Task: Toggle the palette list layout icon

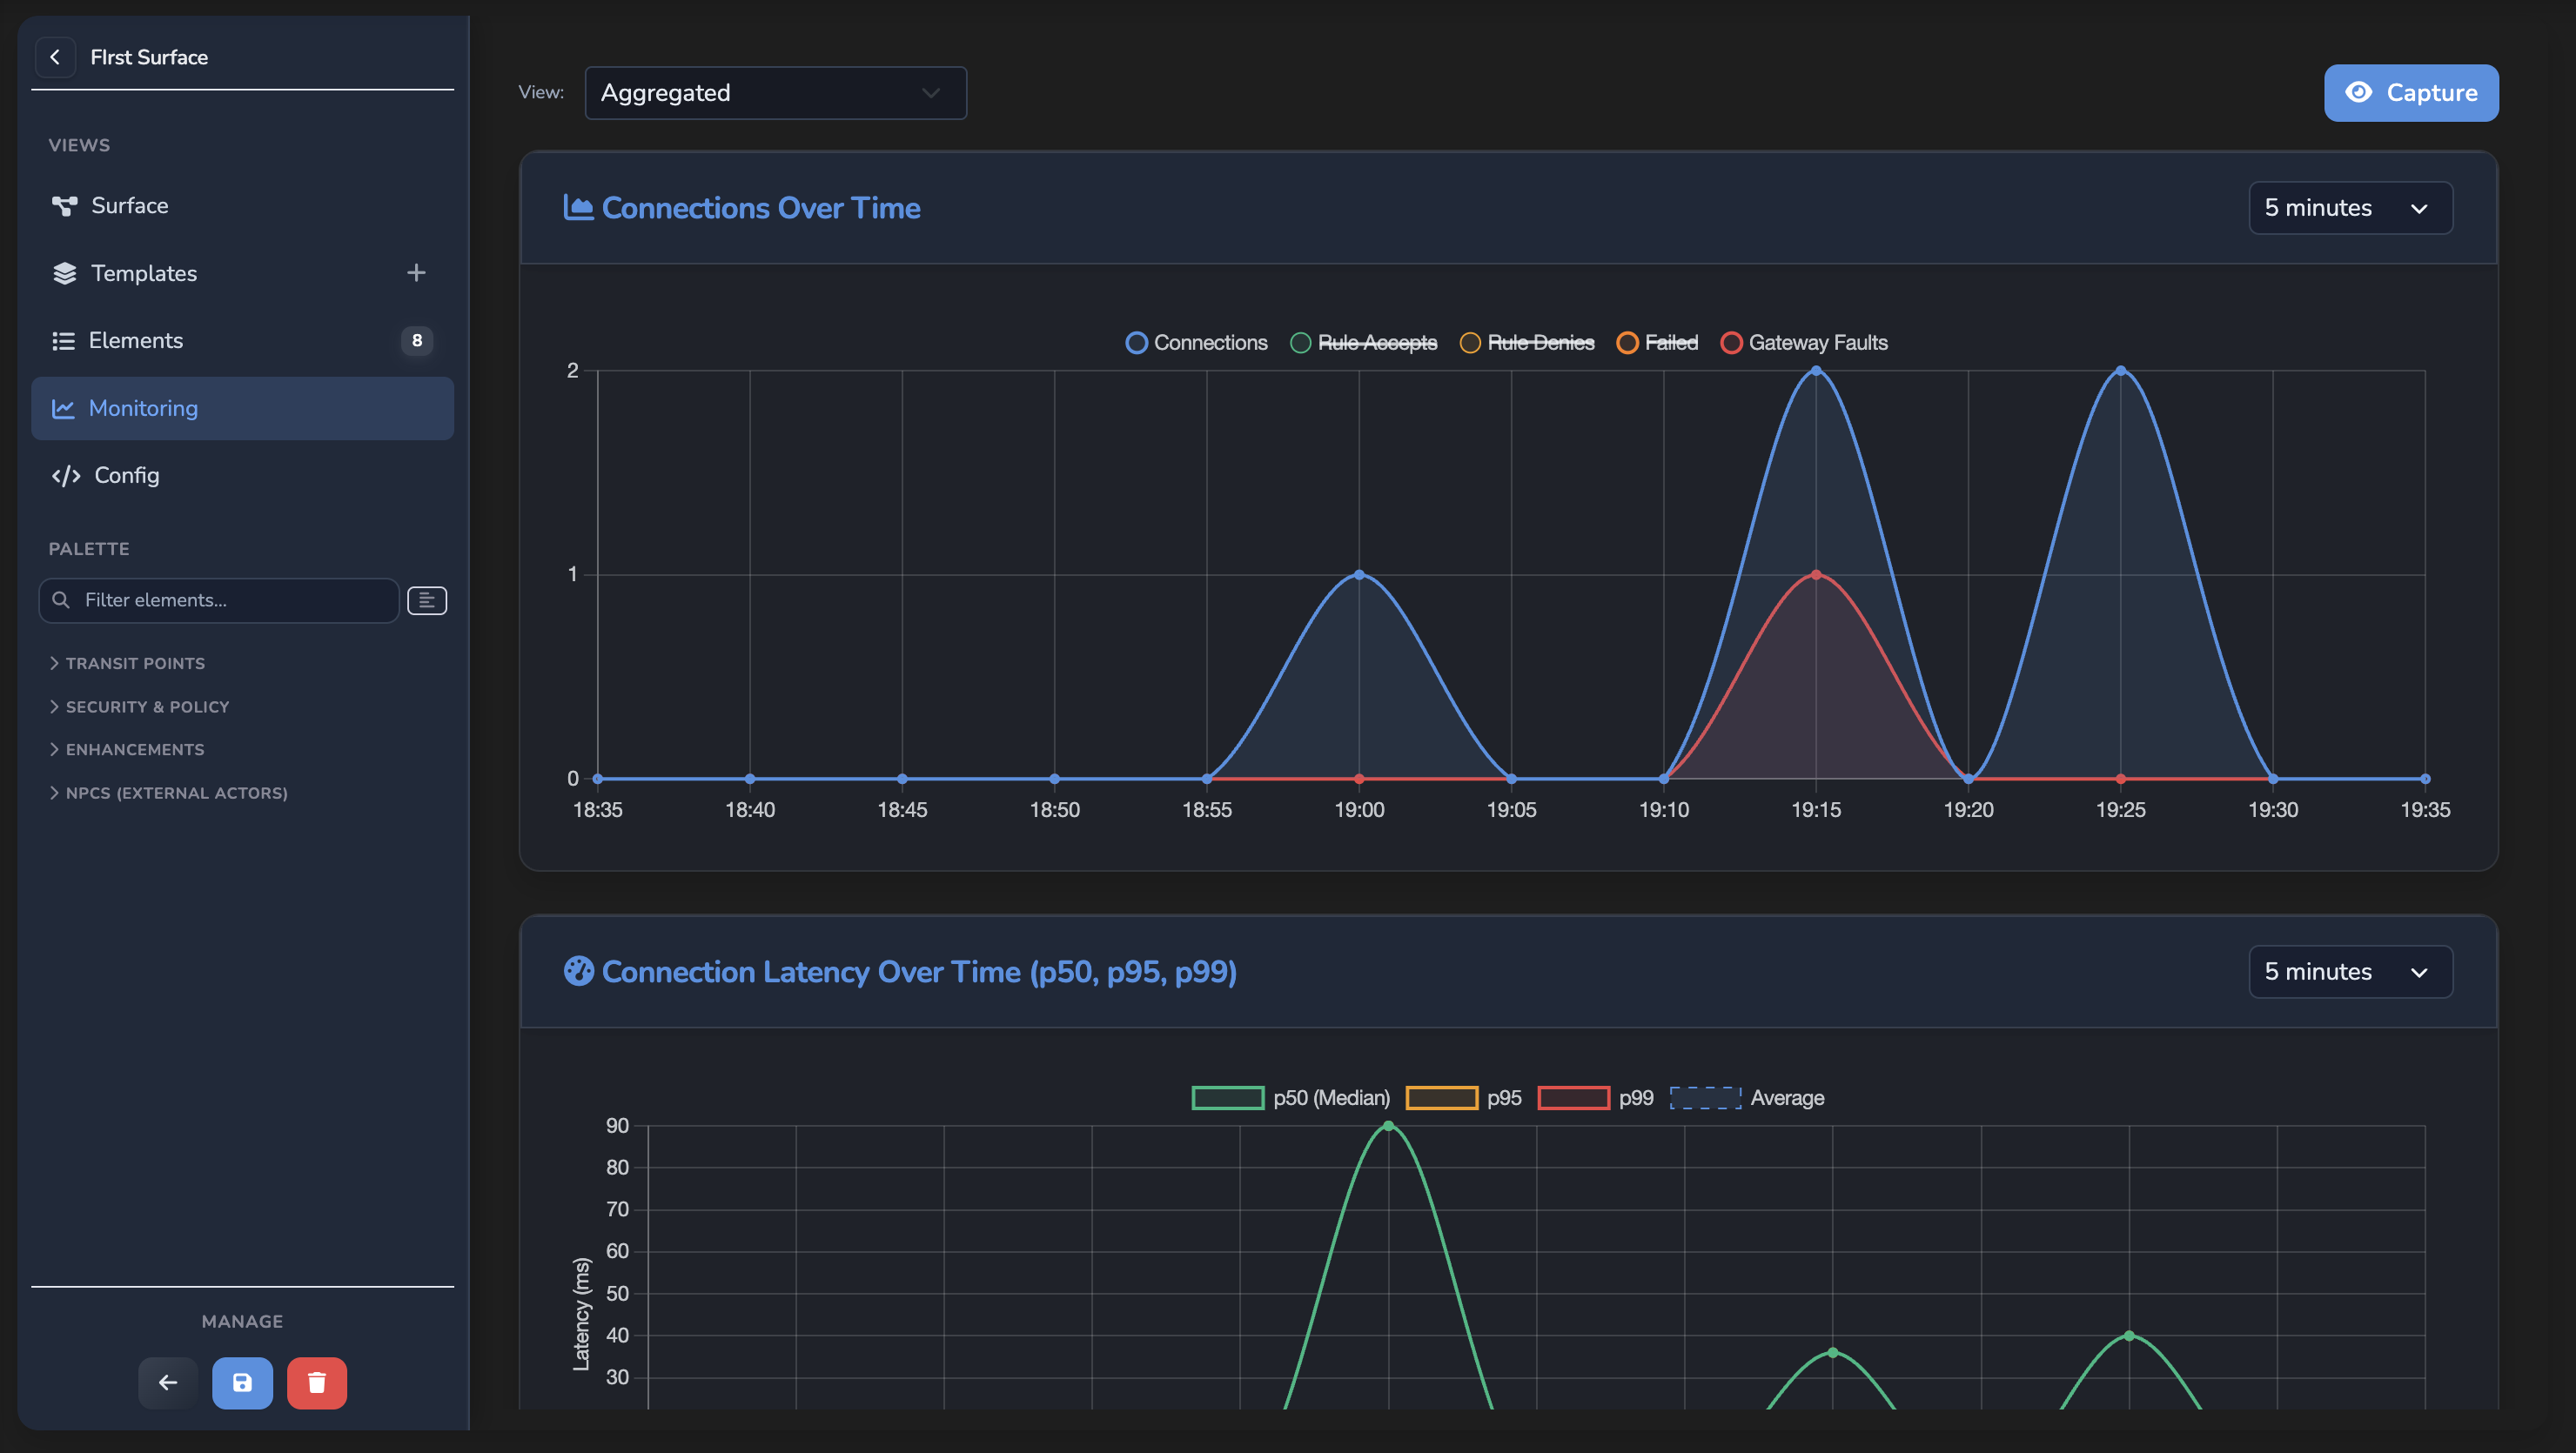Action: click(427, 600)
